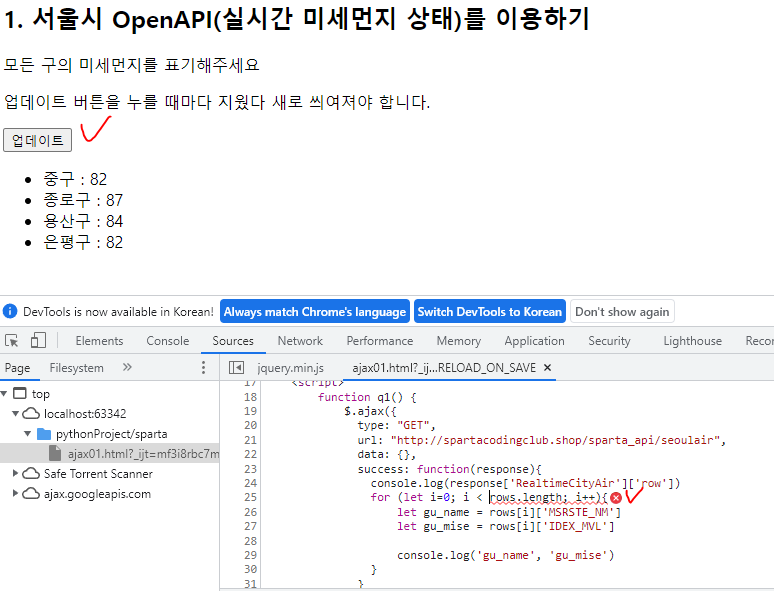Click the 'MSRSTE_NM' string on line 26

[578, 512]
